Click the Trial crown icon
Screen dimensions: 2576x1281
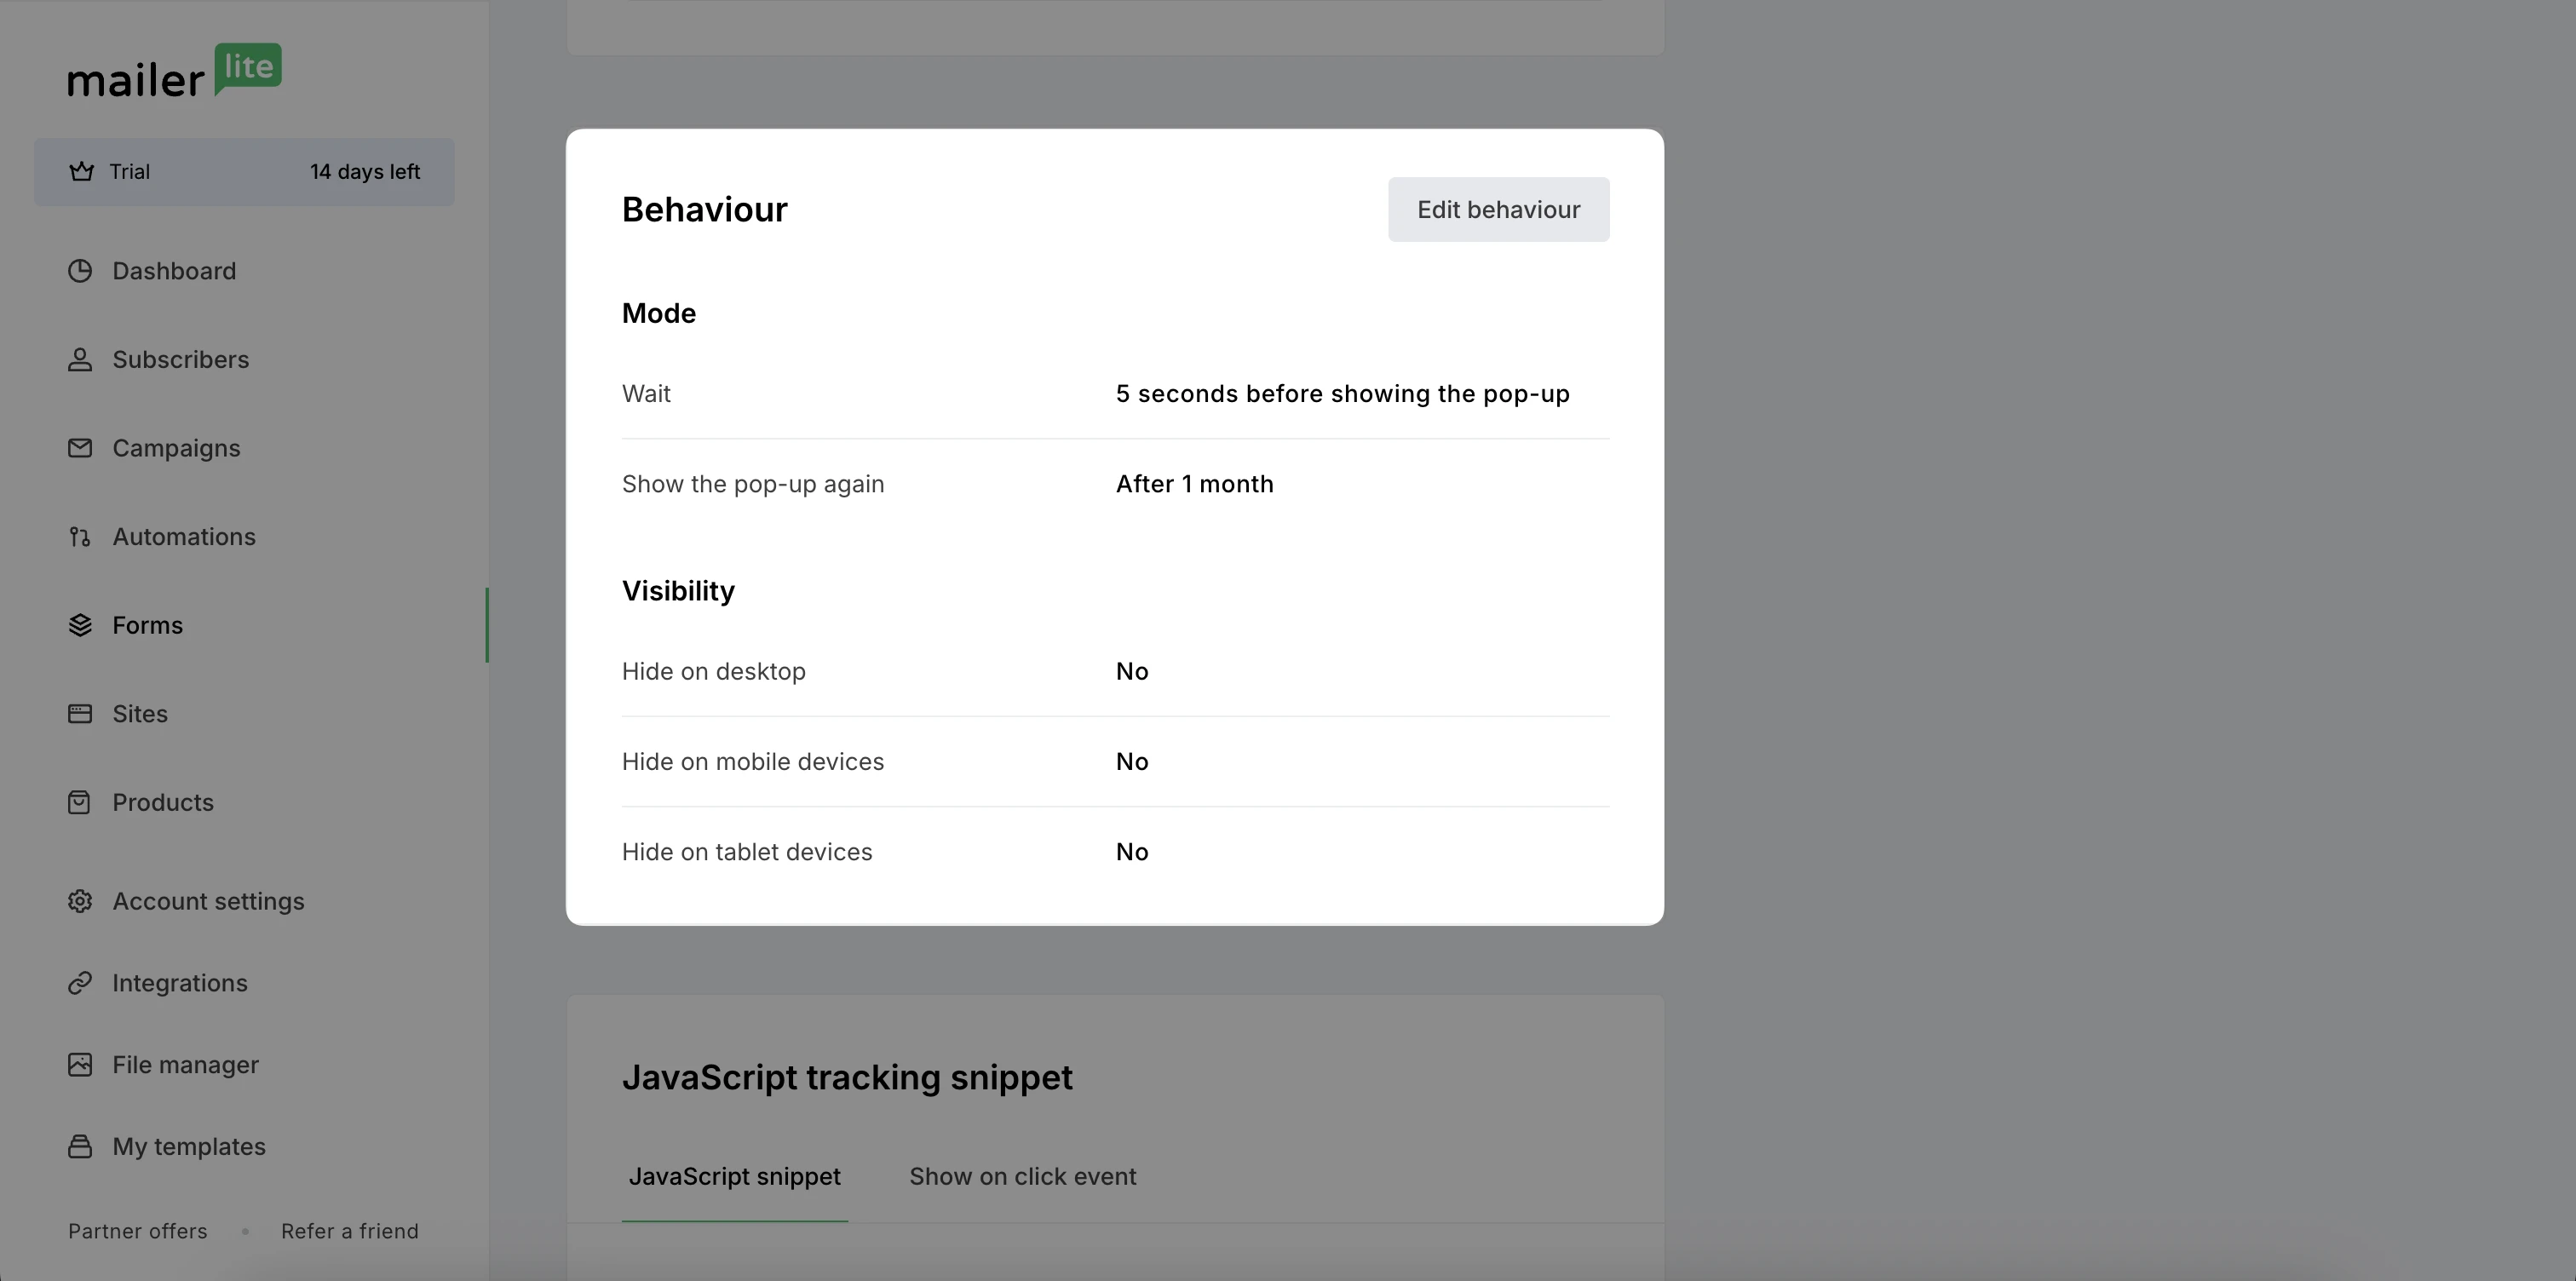coord(82,171)
